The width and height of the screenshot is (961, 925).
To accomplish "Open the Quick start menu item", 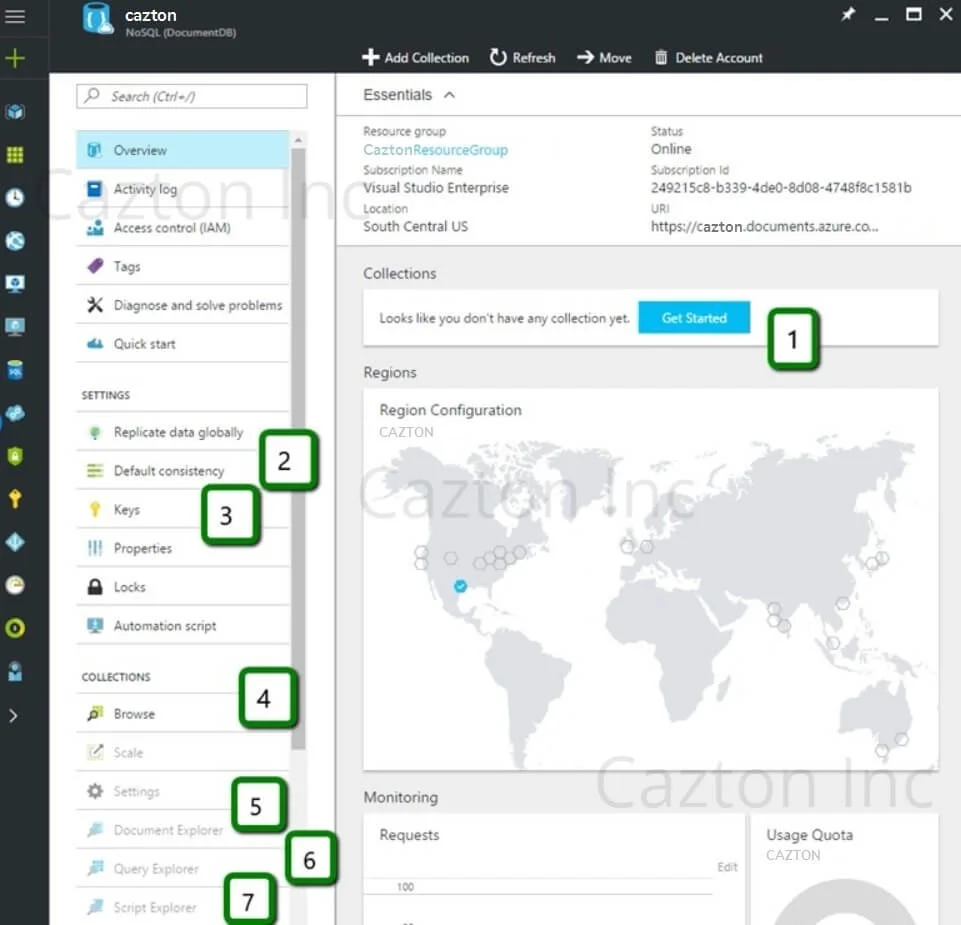I will click(x=183, y=343).
